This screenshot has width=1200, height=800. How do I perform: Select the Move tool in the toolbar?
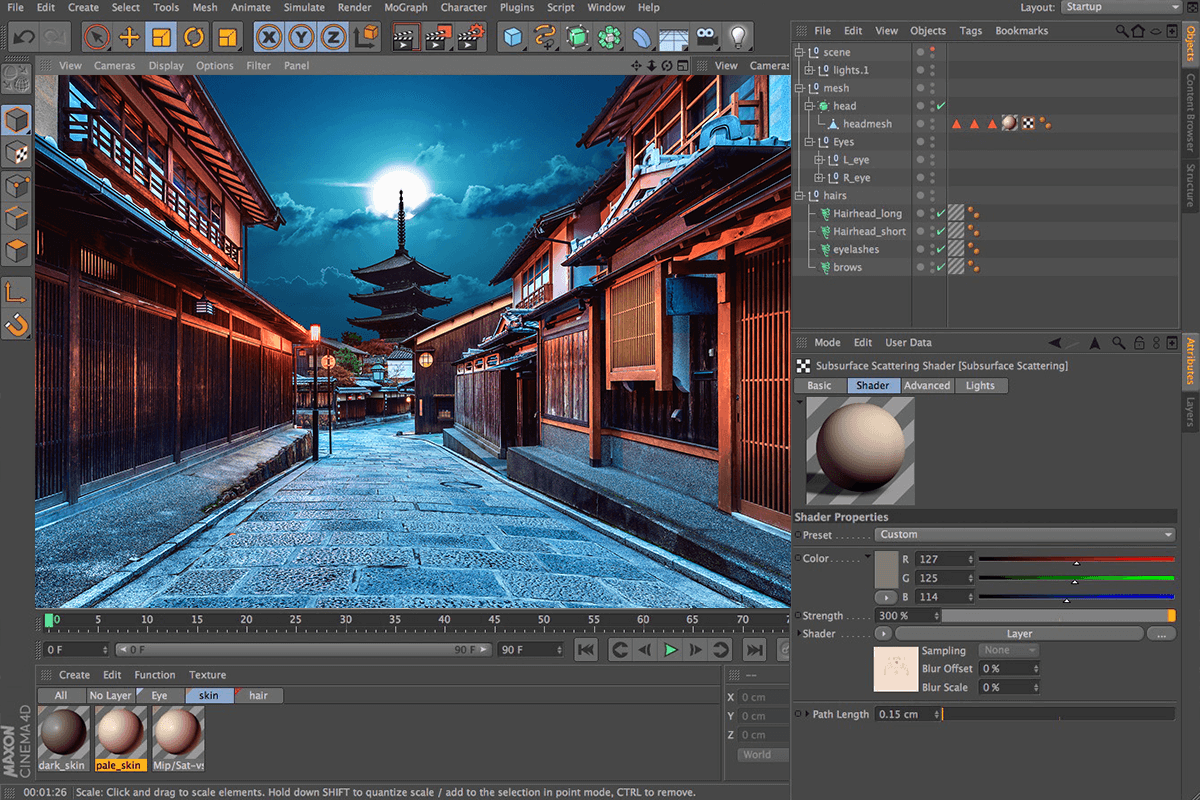129,36
